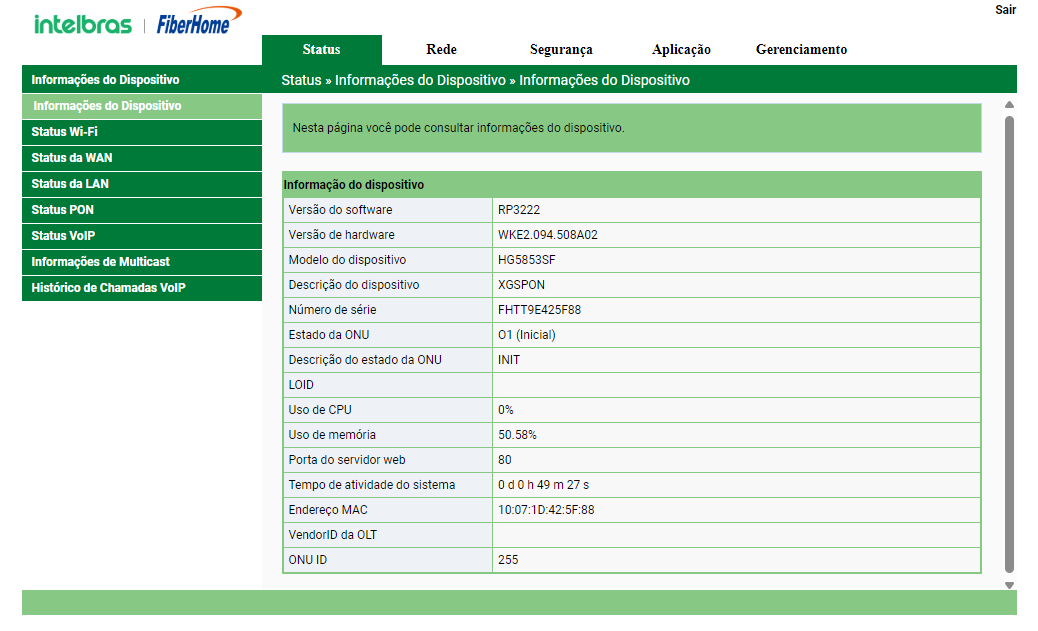Go to the Aplicação tab

pos(681,50)
